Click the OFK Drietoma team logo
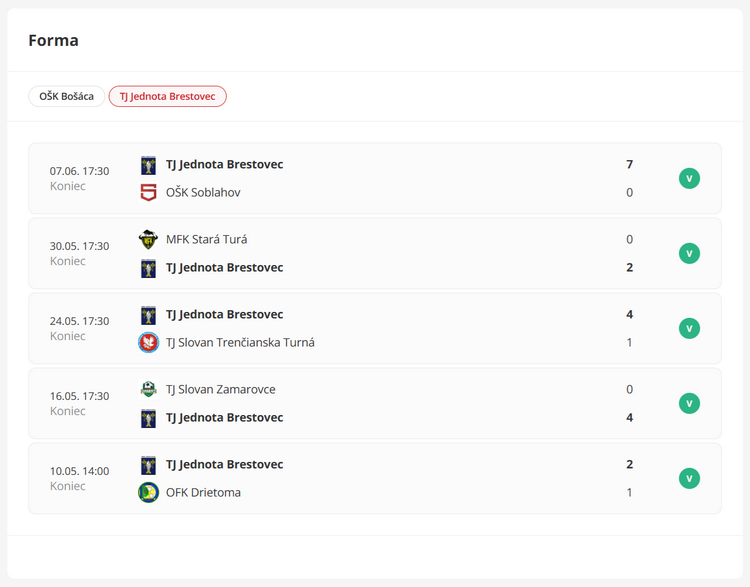 (x=148, y=492)
